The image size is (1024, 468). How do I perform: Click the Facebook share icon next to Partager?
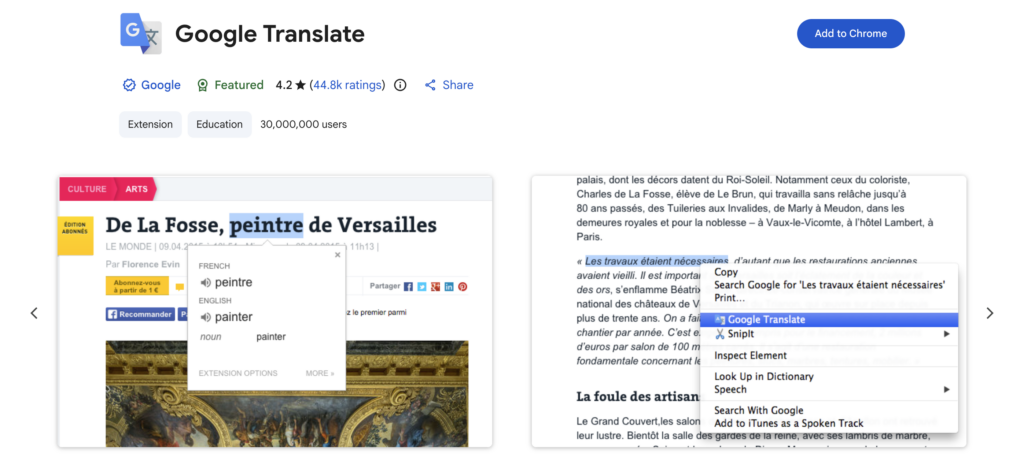[408, 287]
